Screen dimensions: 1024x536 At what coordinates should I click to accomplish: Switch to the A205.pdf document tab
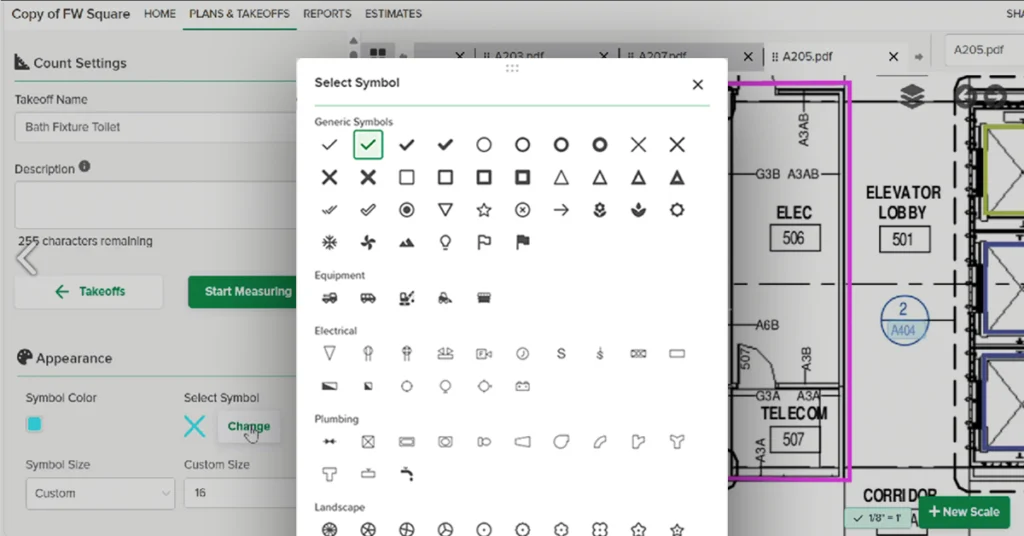point(807,57)
